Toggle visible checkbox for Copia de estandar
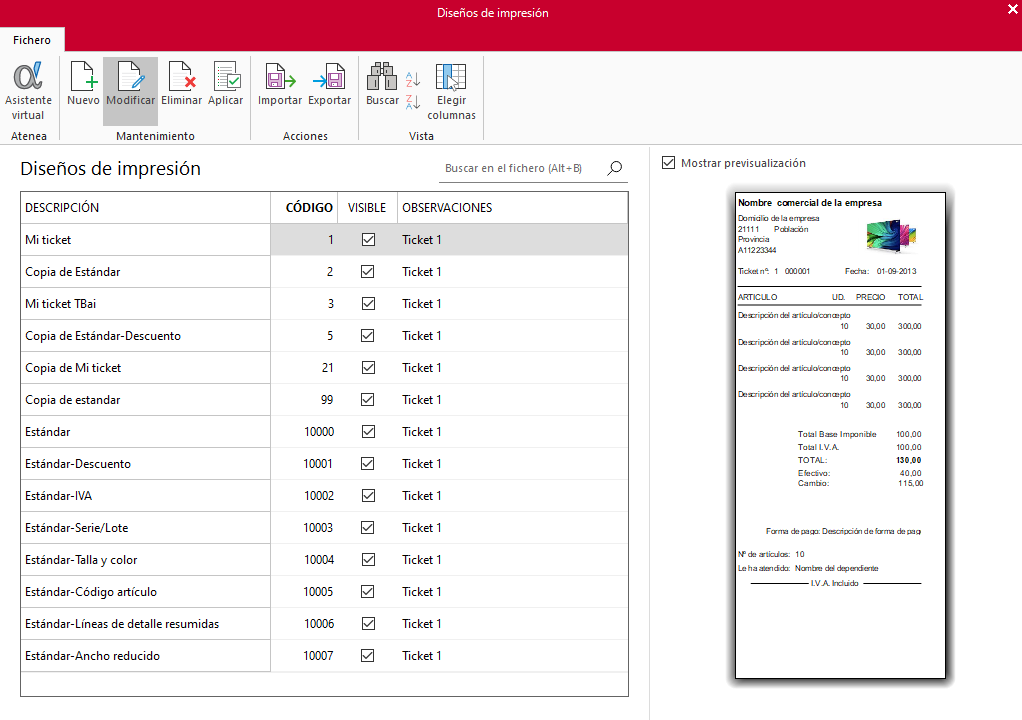This screenshot has height=720, width=1022. (x=368, y=399)
